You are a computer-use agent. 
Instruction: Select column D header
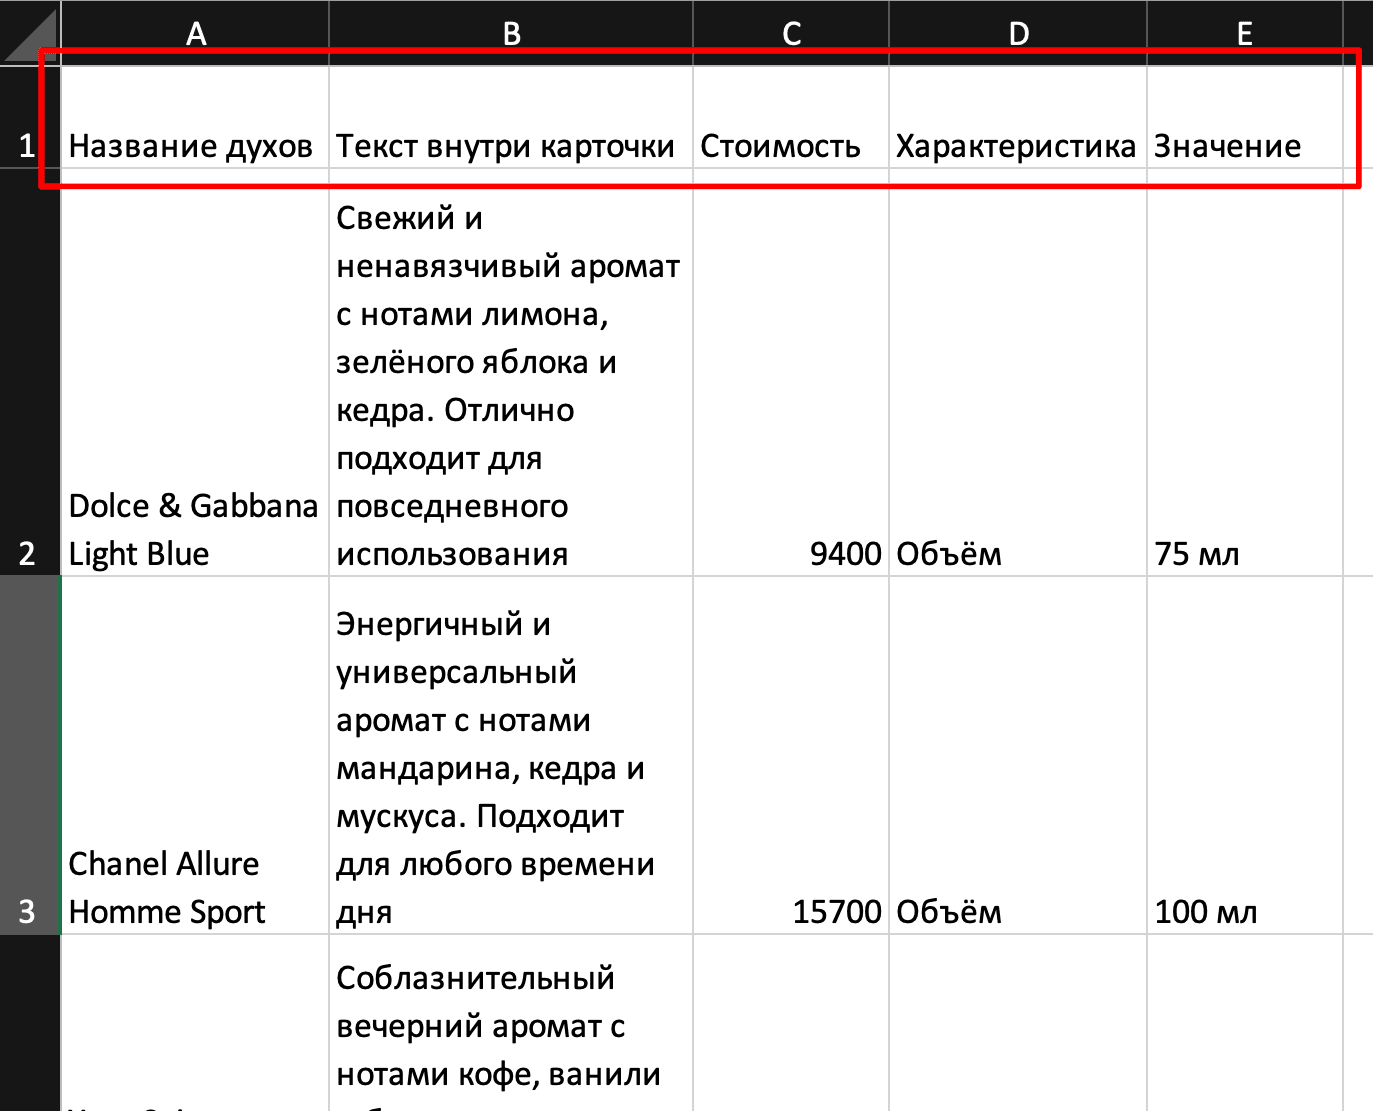click(1018, 33)
